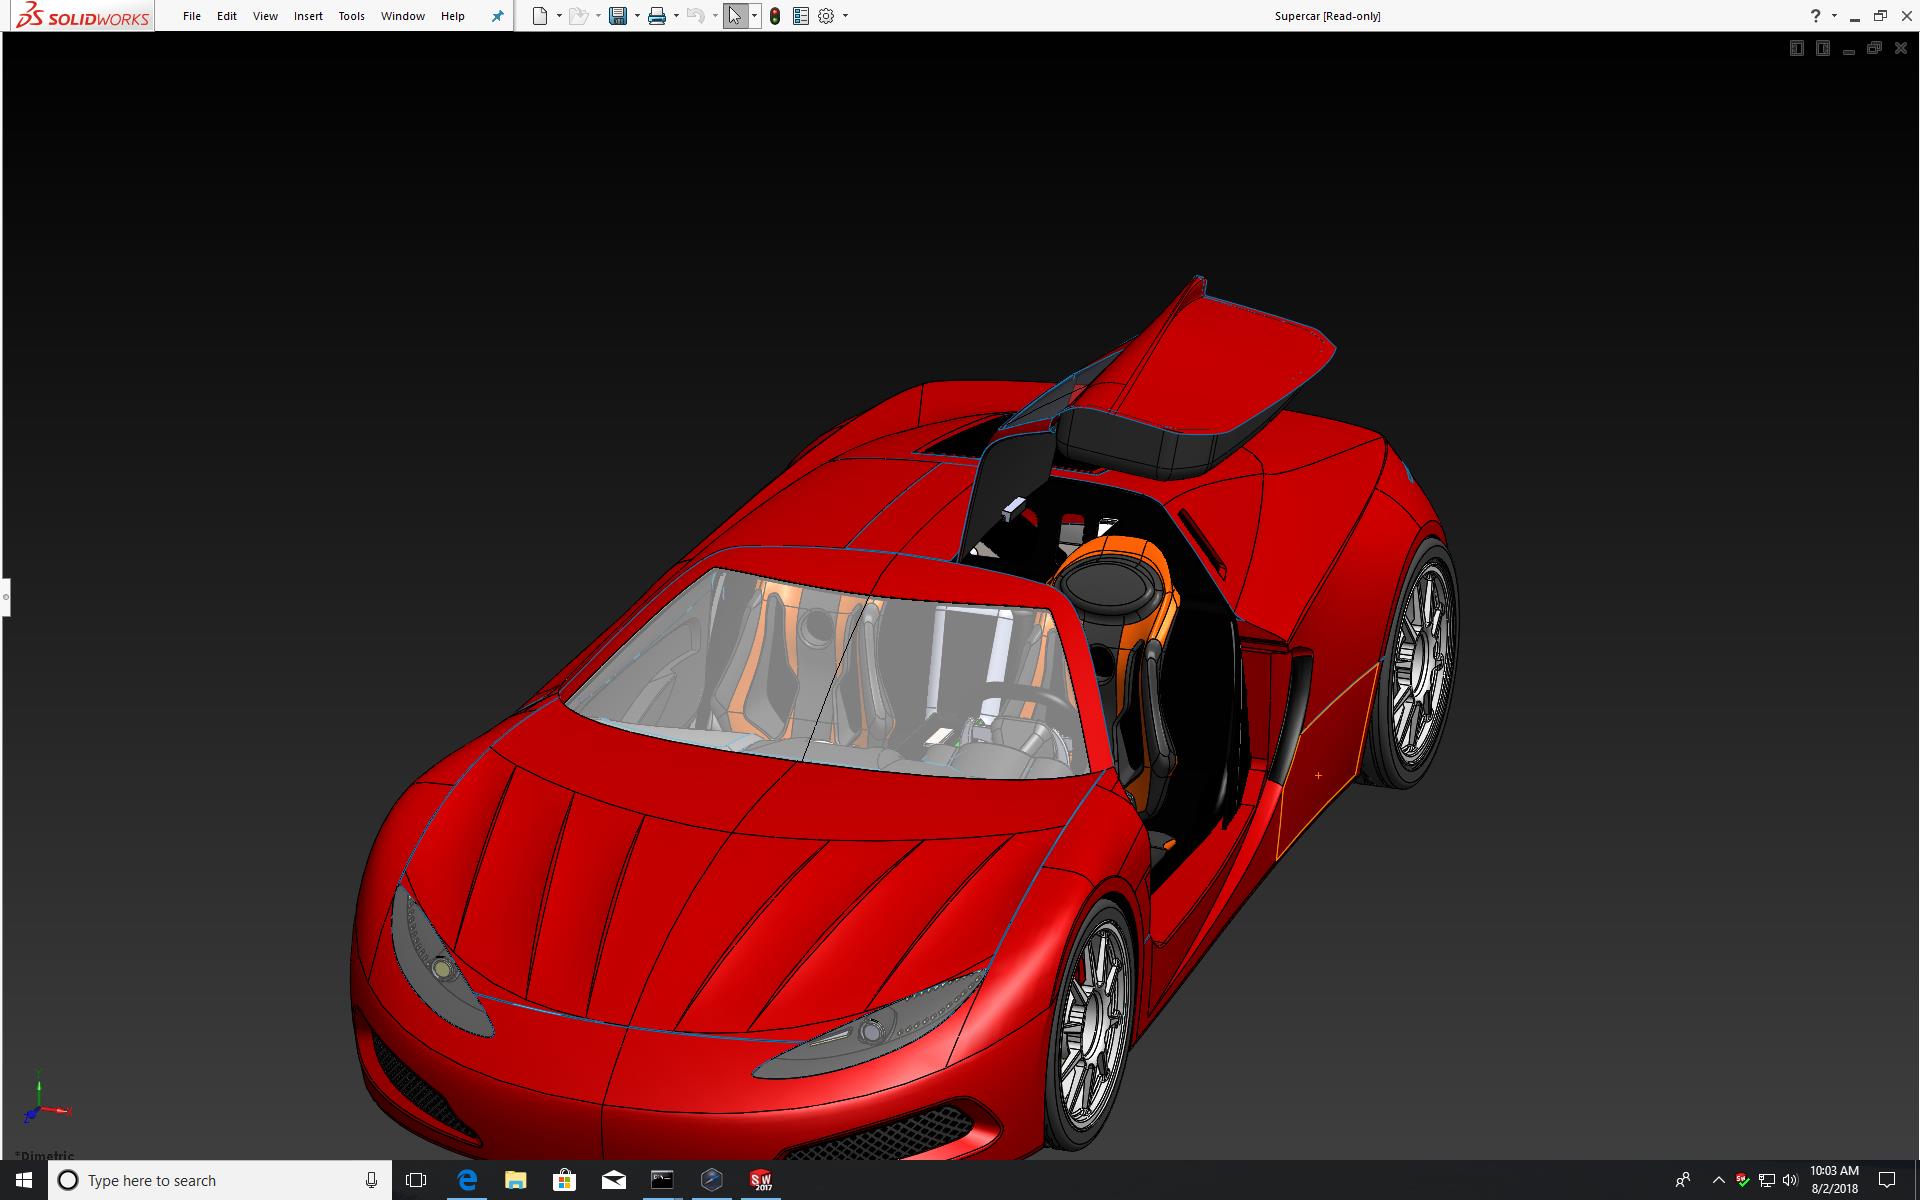Expand the Options gear dropdown arrow

[845, 16]
